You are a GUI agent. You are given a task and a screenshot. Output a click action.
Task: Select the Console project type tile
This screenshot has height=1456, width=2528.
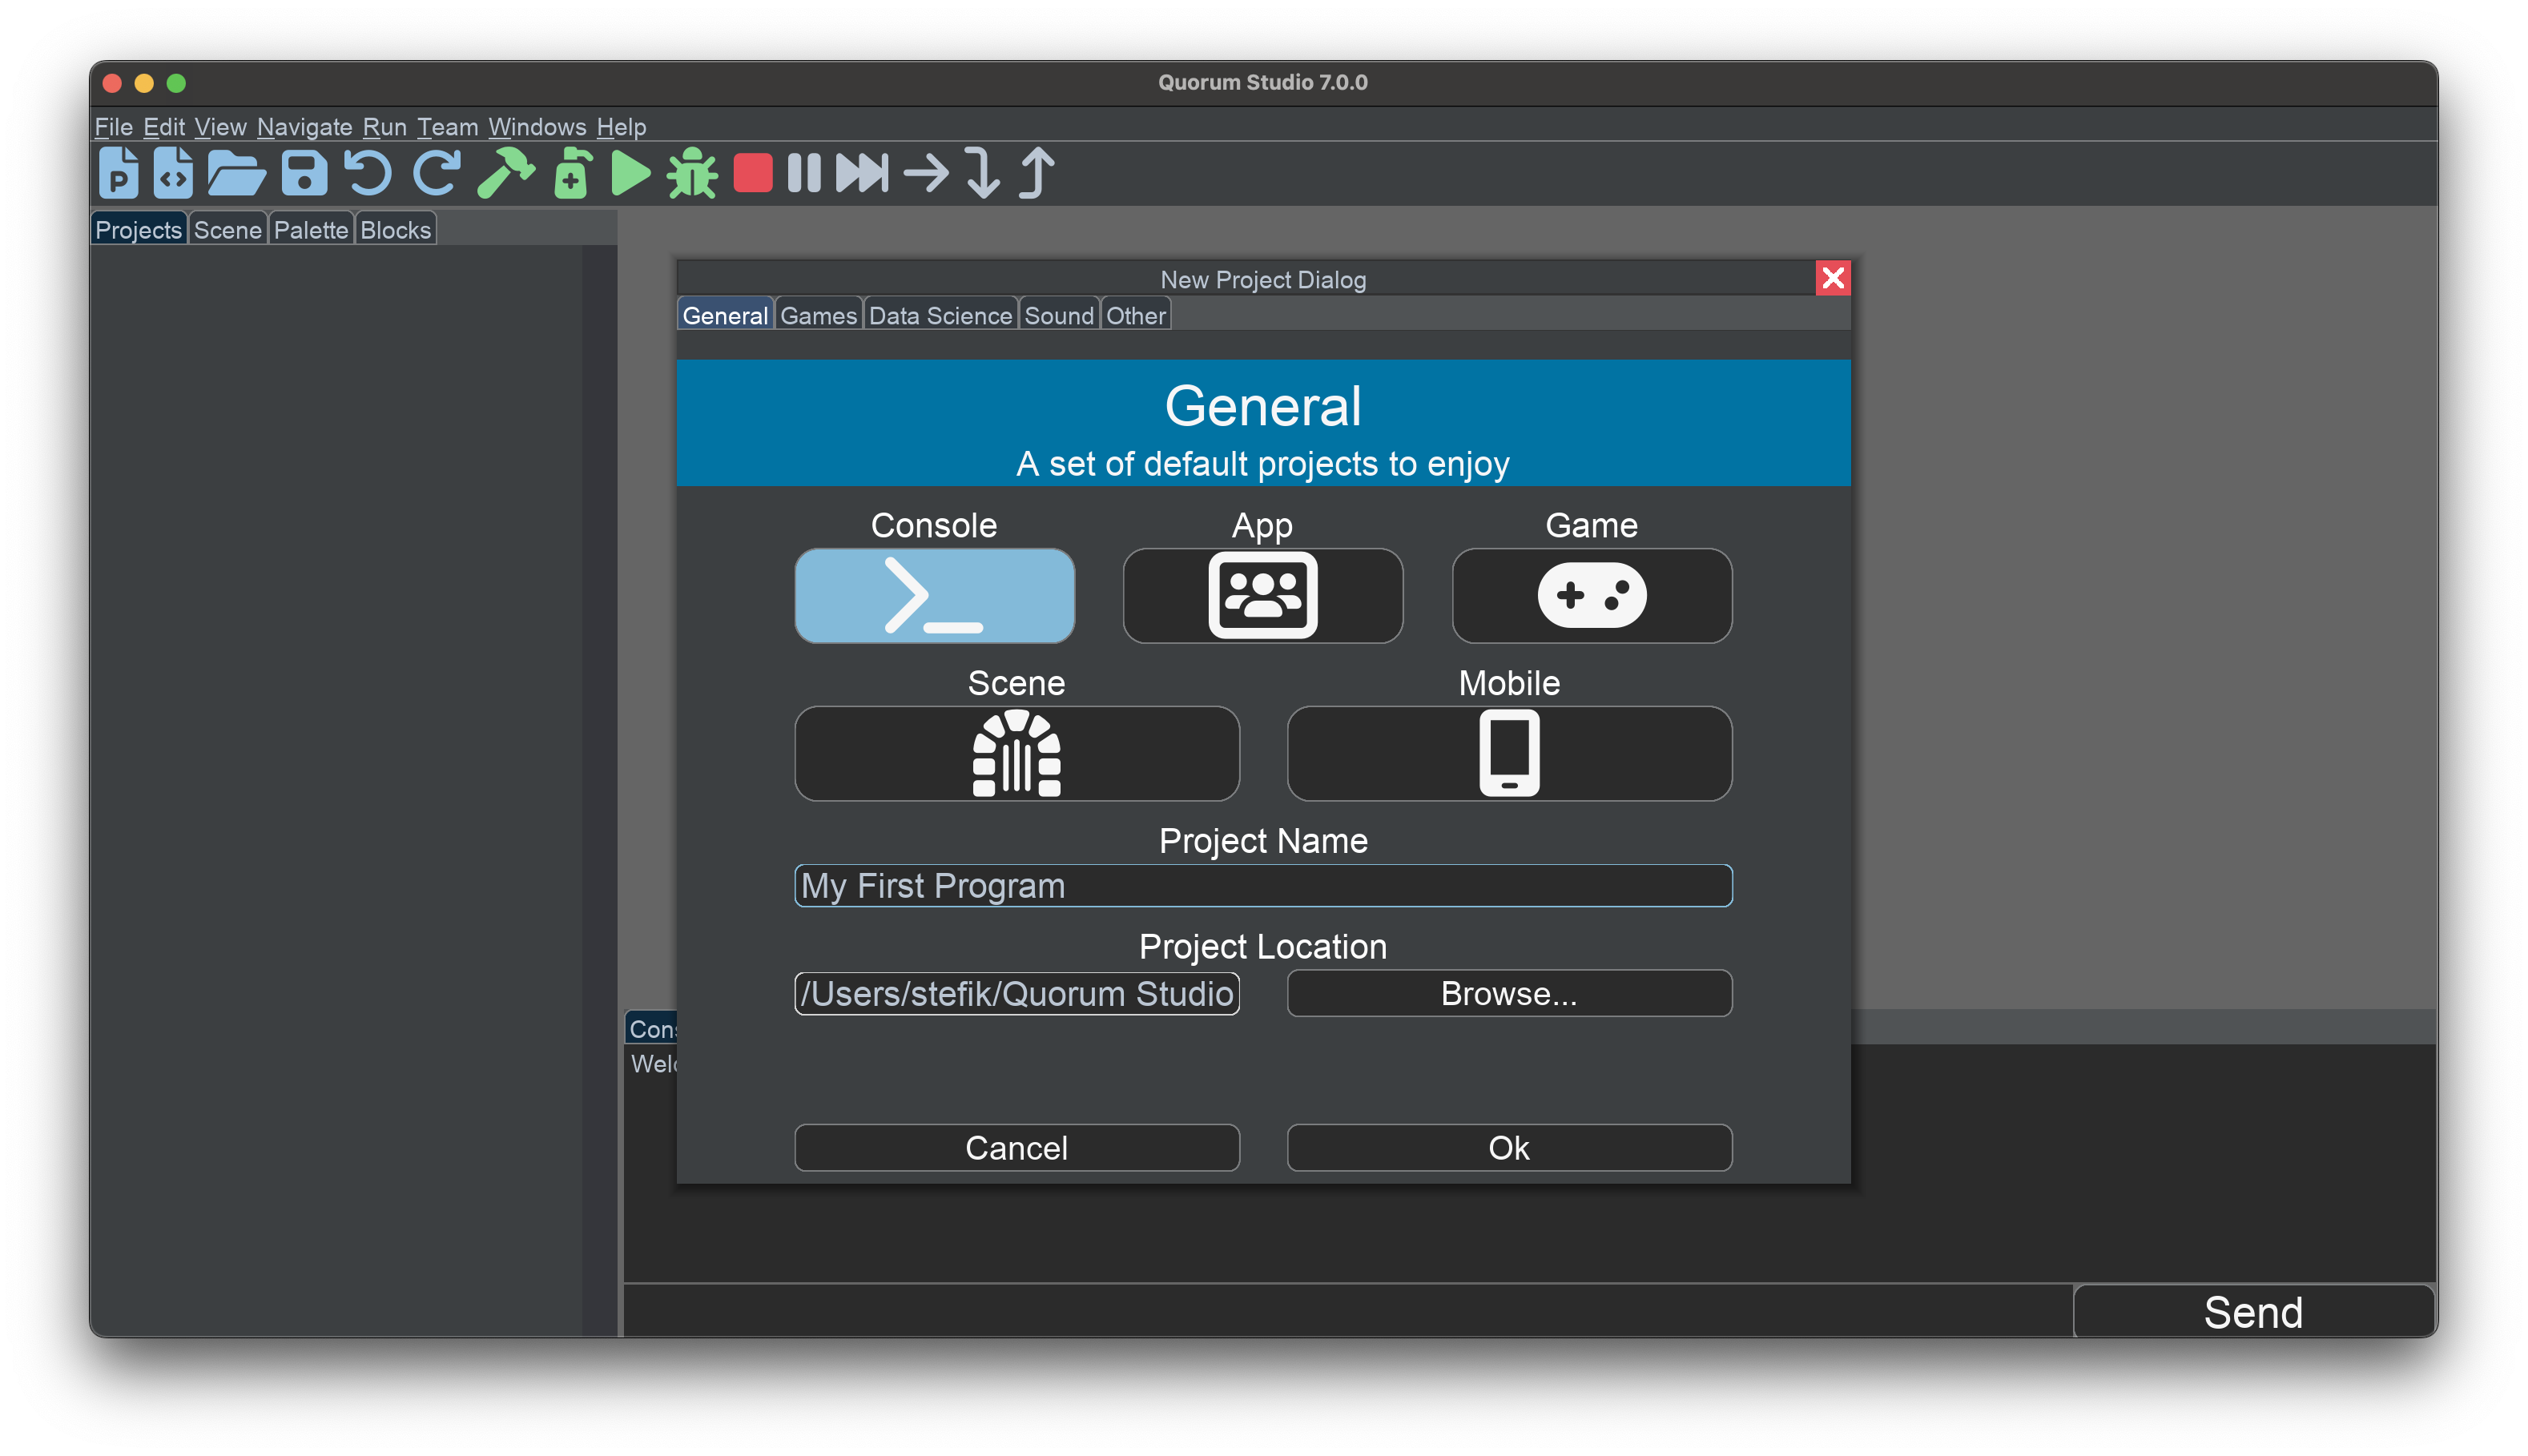click(934, 595)
